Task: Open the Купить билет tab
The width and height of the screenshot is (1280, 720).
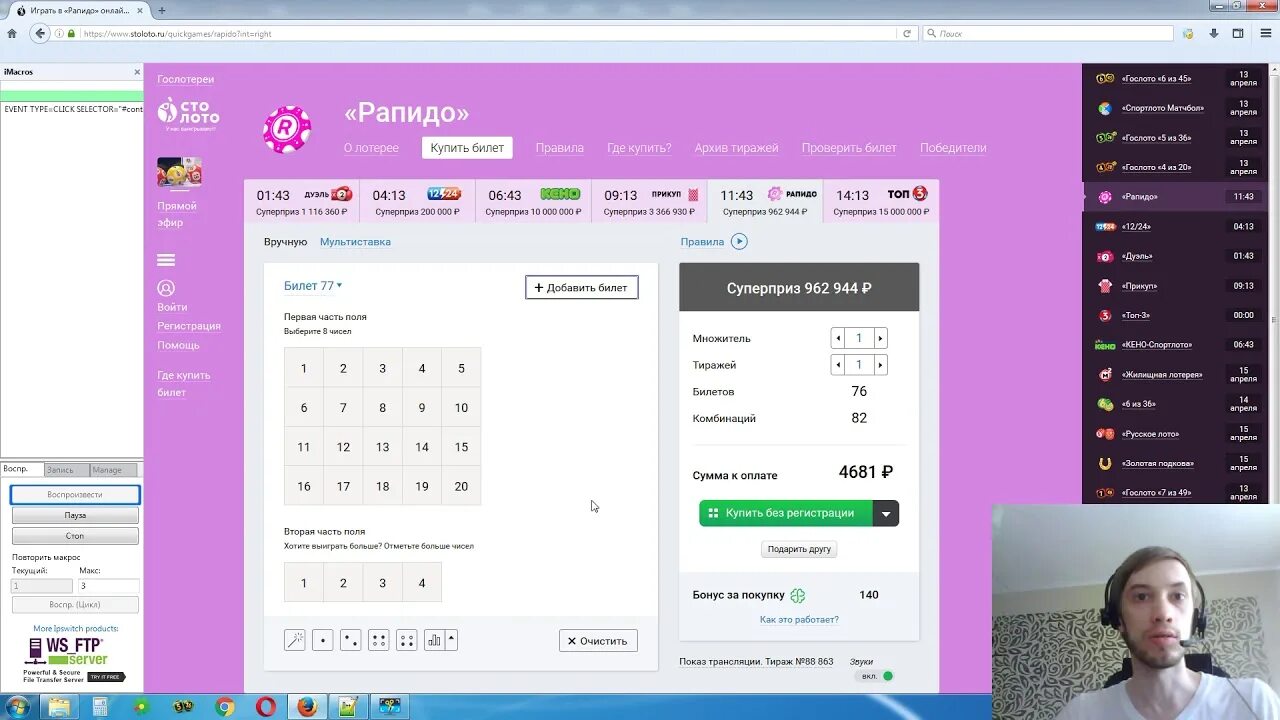Action: coord(467,148)
